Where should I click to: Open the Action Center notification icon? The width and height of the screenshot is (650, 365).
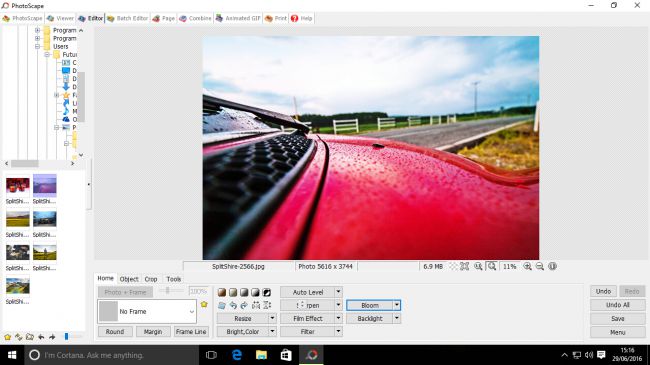click(x=601, y=355)
